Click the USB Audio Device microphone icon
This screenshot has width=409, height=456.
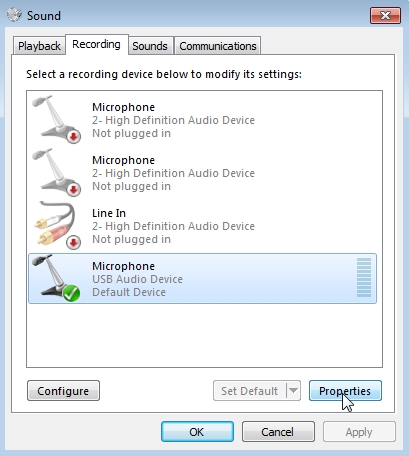(56, 278)
